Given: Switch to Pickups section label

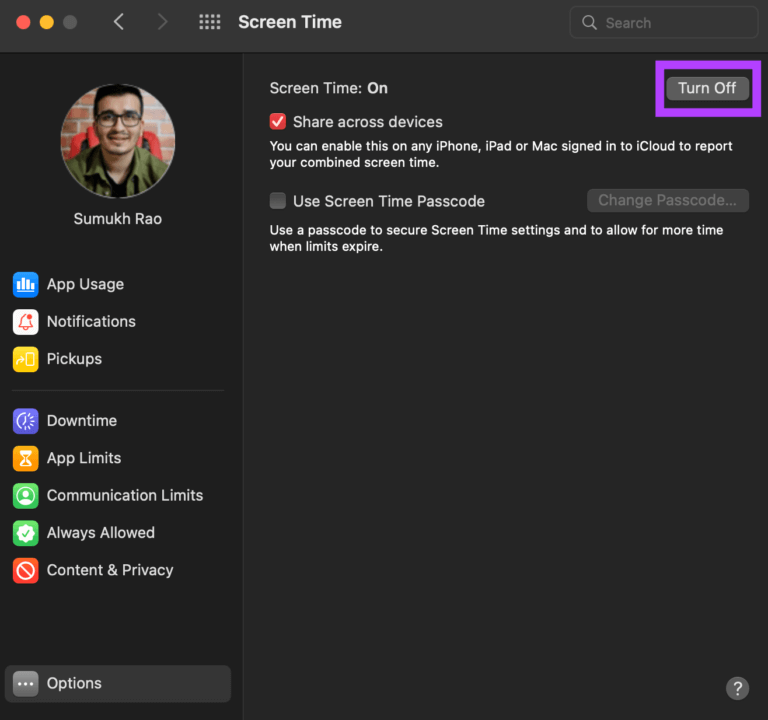Looking at the screenshot, I should click(74, 359).
